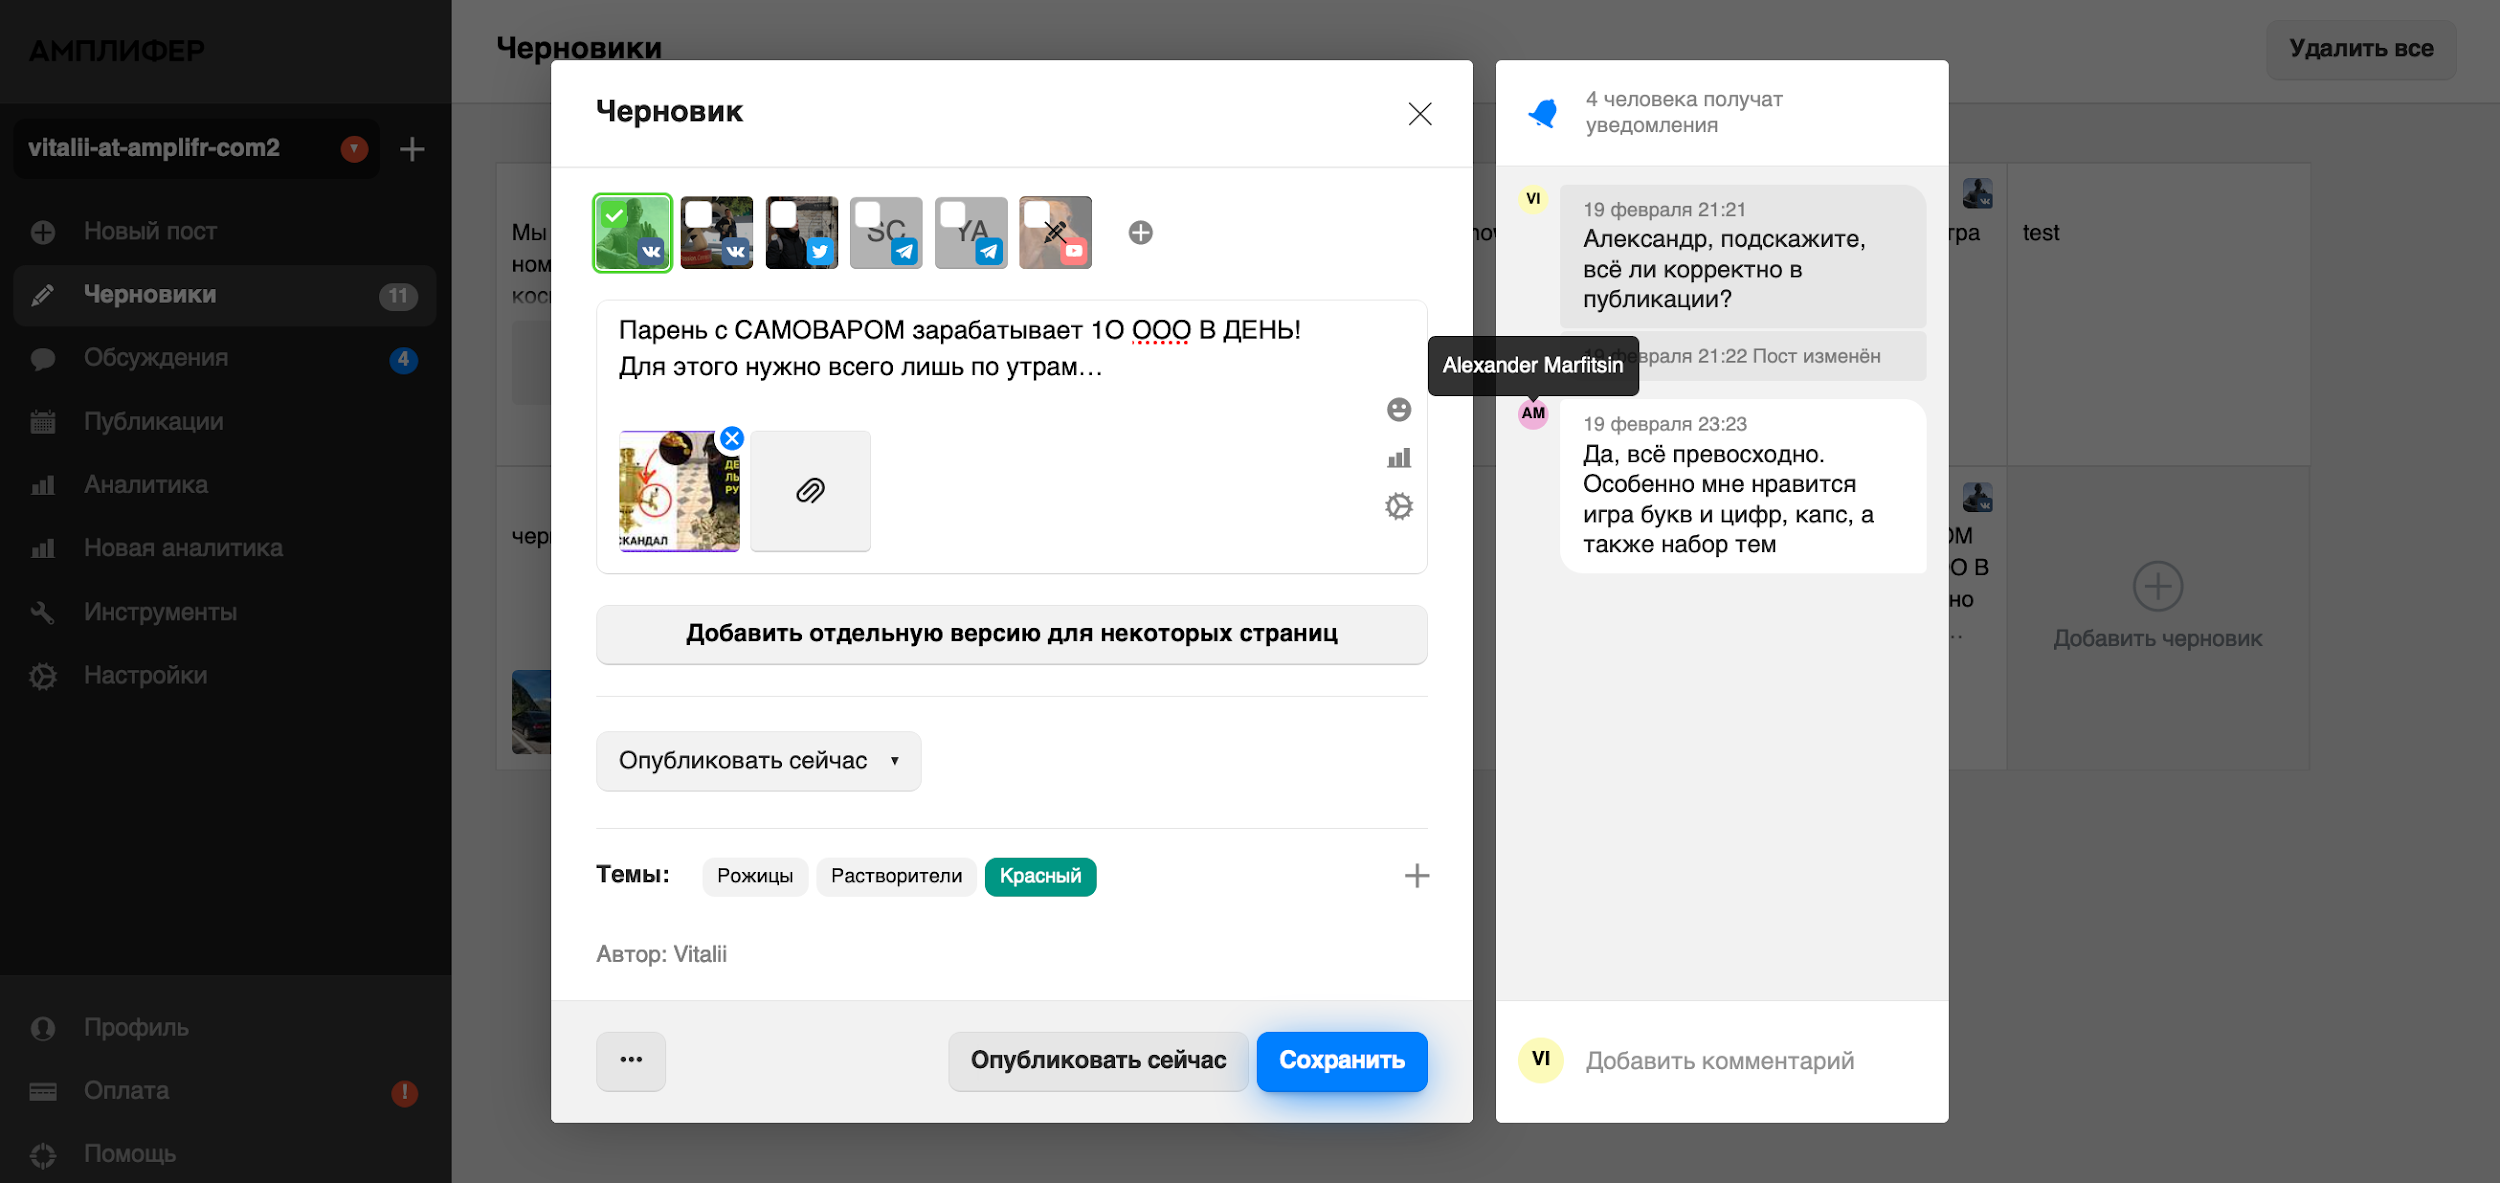Remove the attached image with blue X
The width and height of the screenshot is (2500, 1183).
732,438
